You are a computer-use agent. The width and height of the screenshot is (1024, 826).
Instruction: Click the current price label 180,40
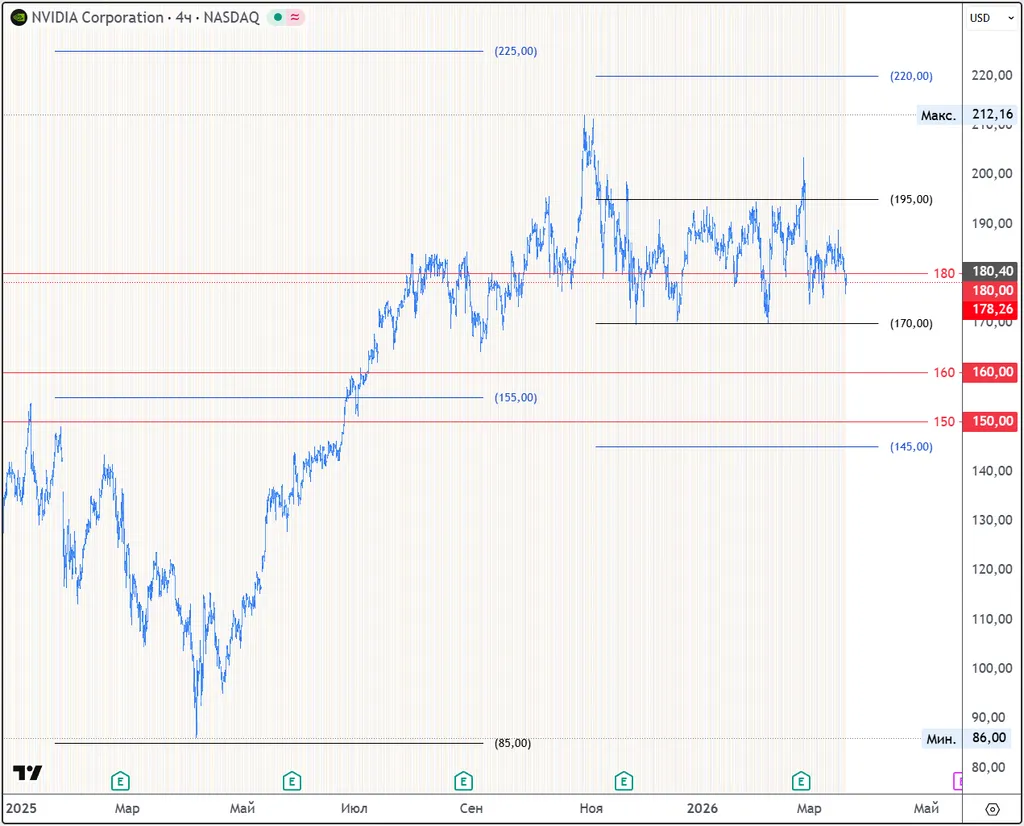coord(990,272)
